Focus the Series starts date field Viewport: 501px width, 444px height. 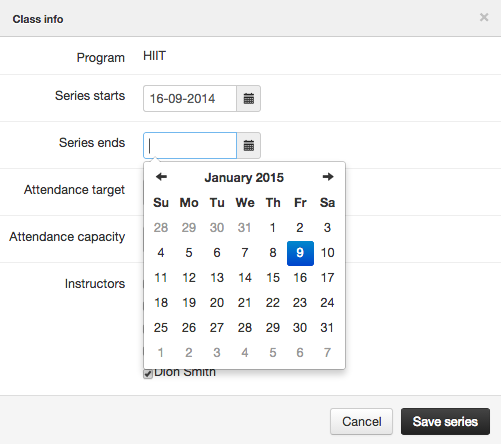tap(190, 99)
